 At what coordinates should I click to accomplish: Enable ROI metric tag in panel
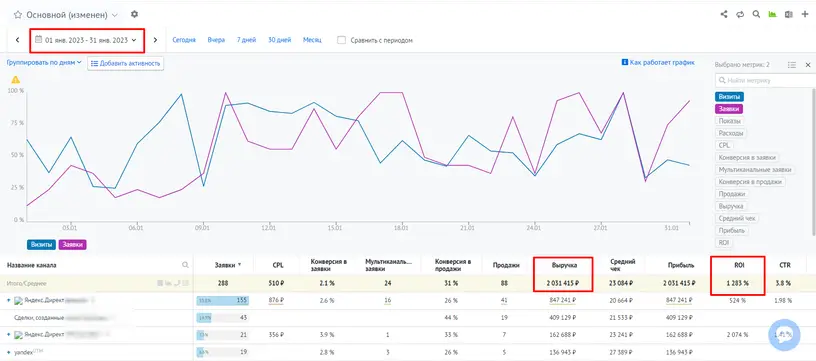click(x=724, y=242)
